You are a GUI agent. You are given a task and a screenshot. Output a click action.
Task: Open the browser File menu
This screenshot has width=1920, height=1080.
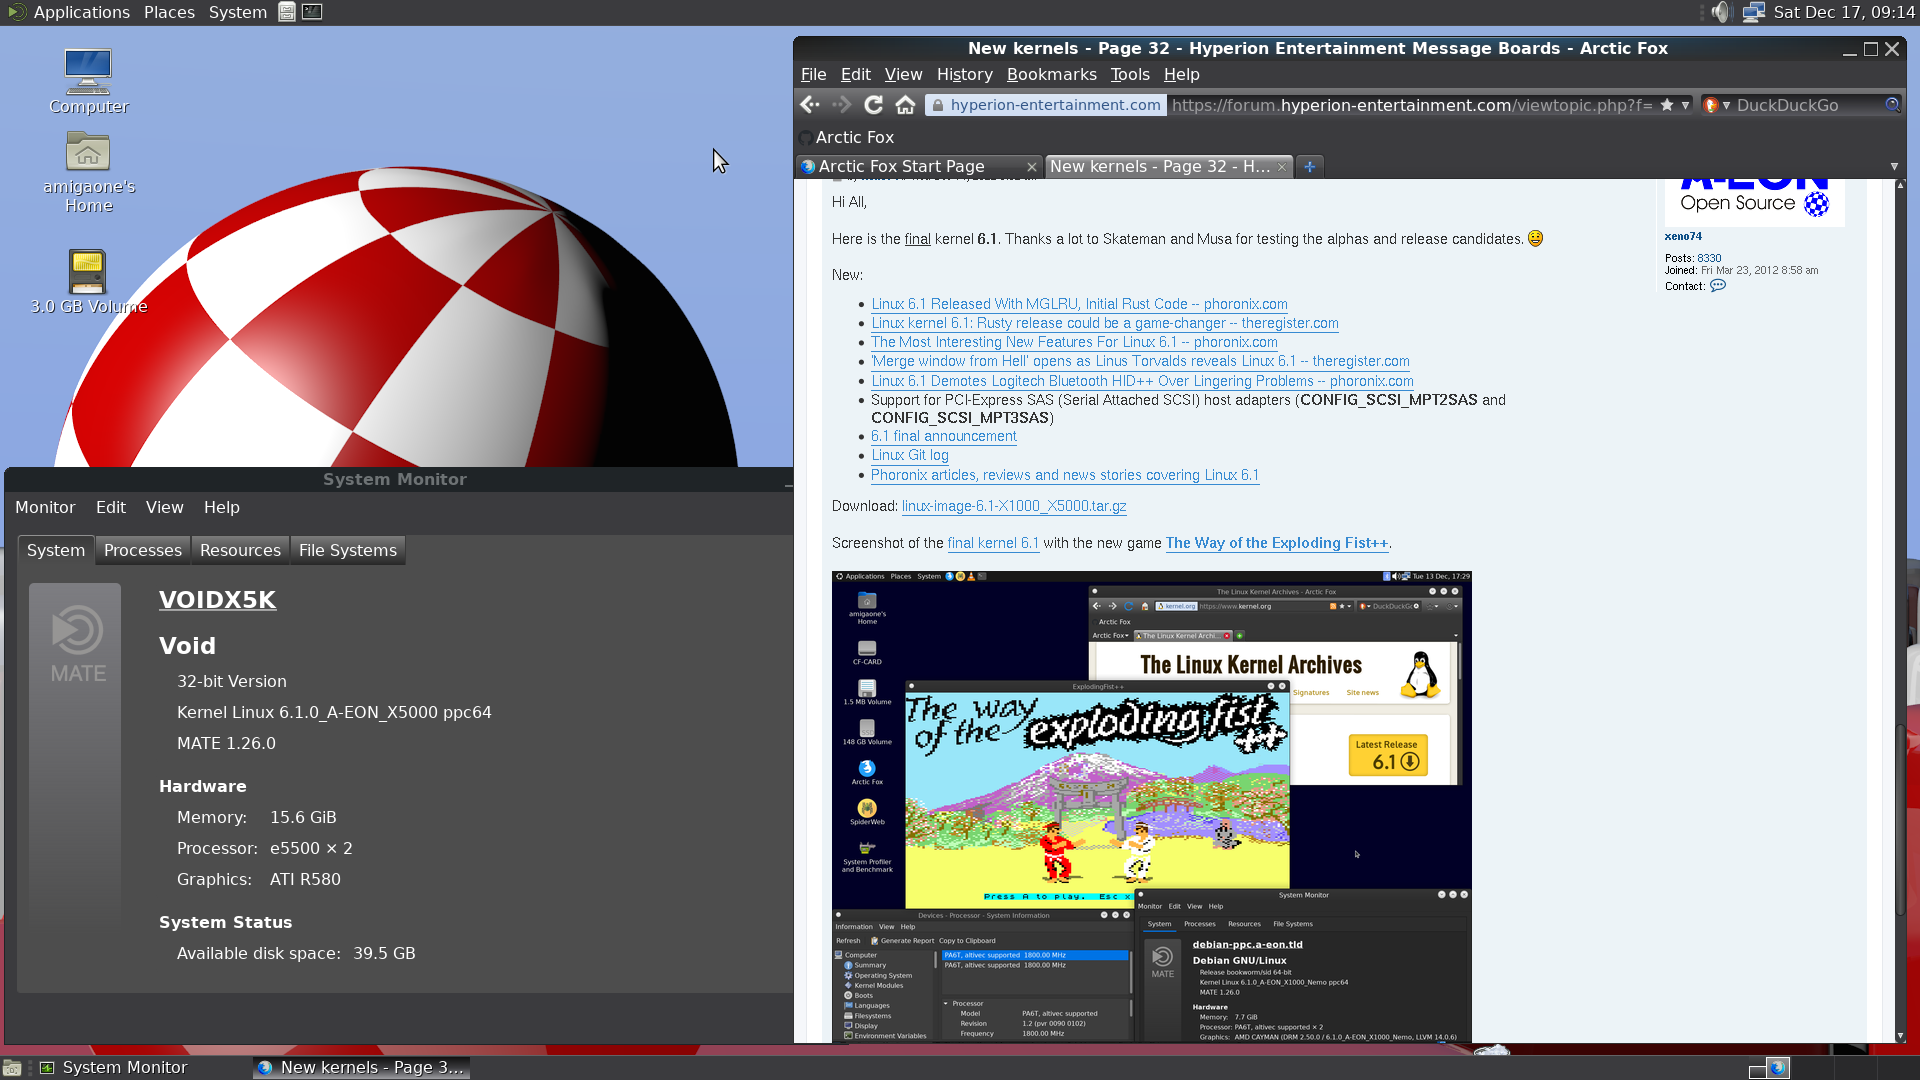coord(813,75)
